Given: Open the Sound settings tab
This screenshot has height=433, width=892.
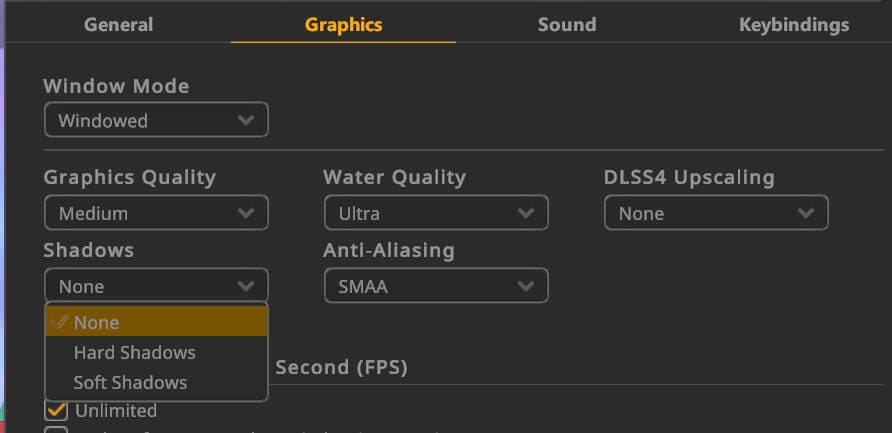Looking at the screenshot, I should tap(567, 25).
